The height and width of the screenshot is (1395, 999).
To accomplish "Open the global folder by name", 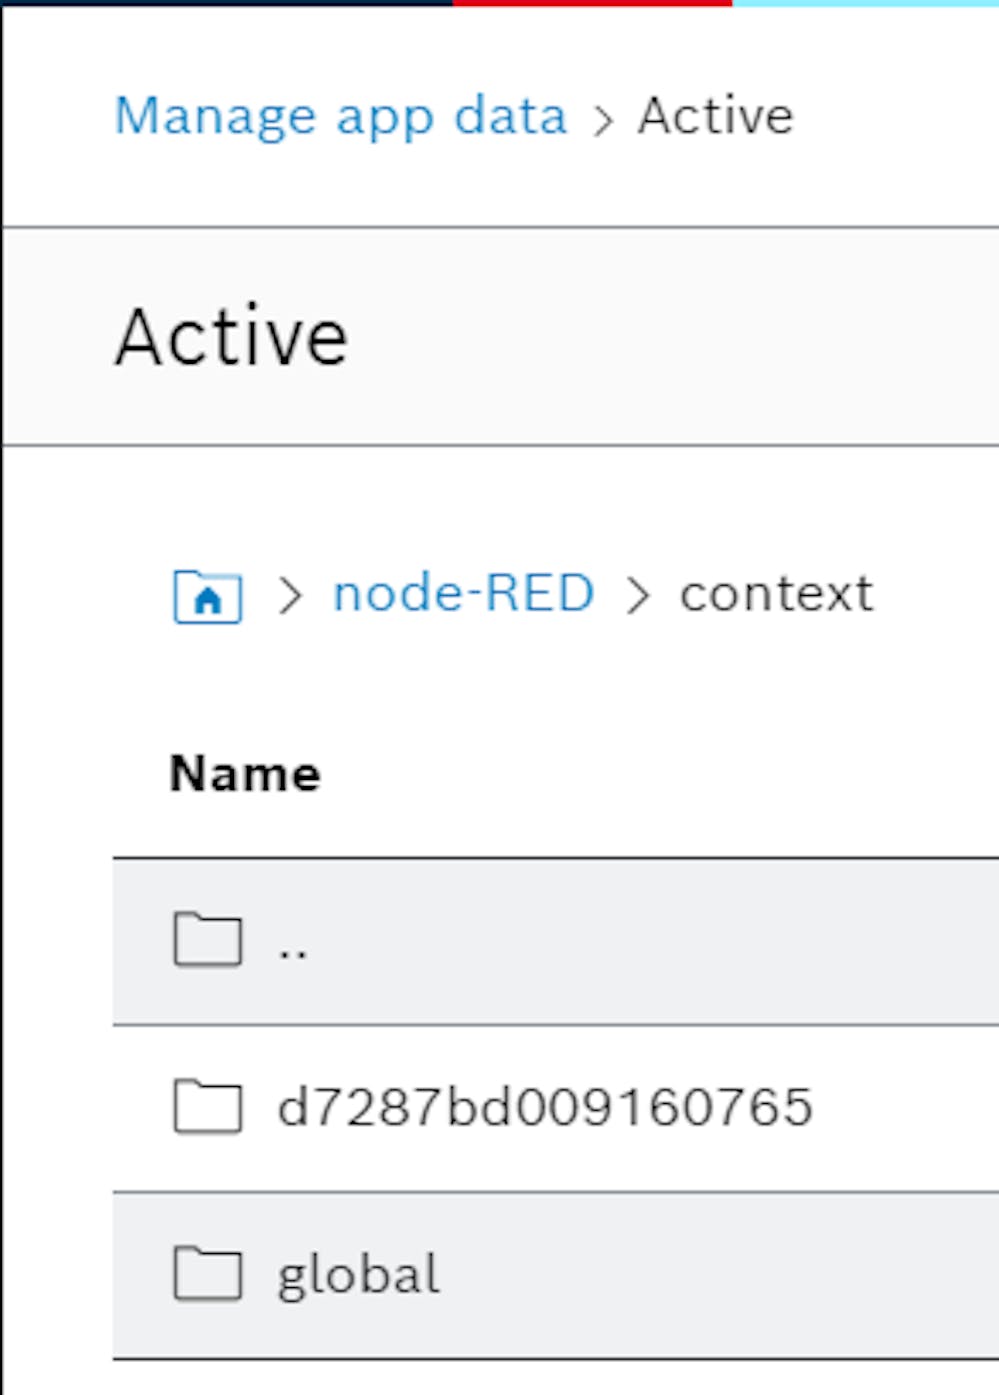I will [358, 1275].
